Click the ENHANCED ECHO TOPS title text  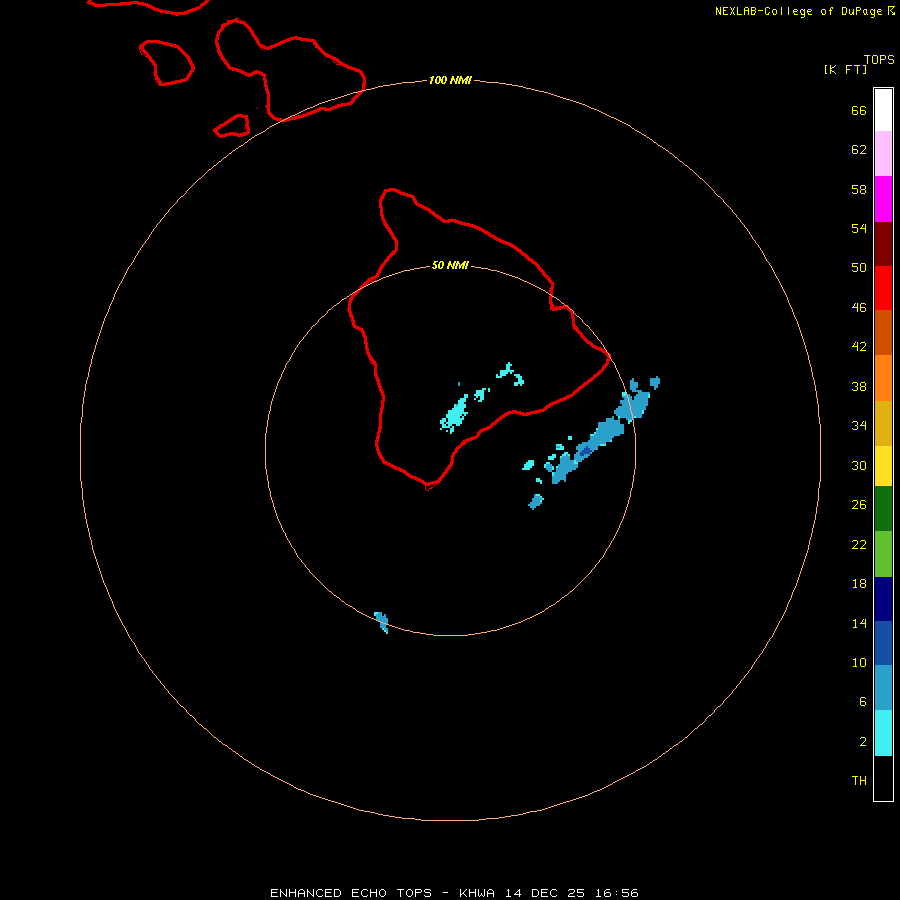pyautogui.click(x=351, y=893)
